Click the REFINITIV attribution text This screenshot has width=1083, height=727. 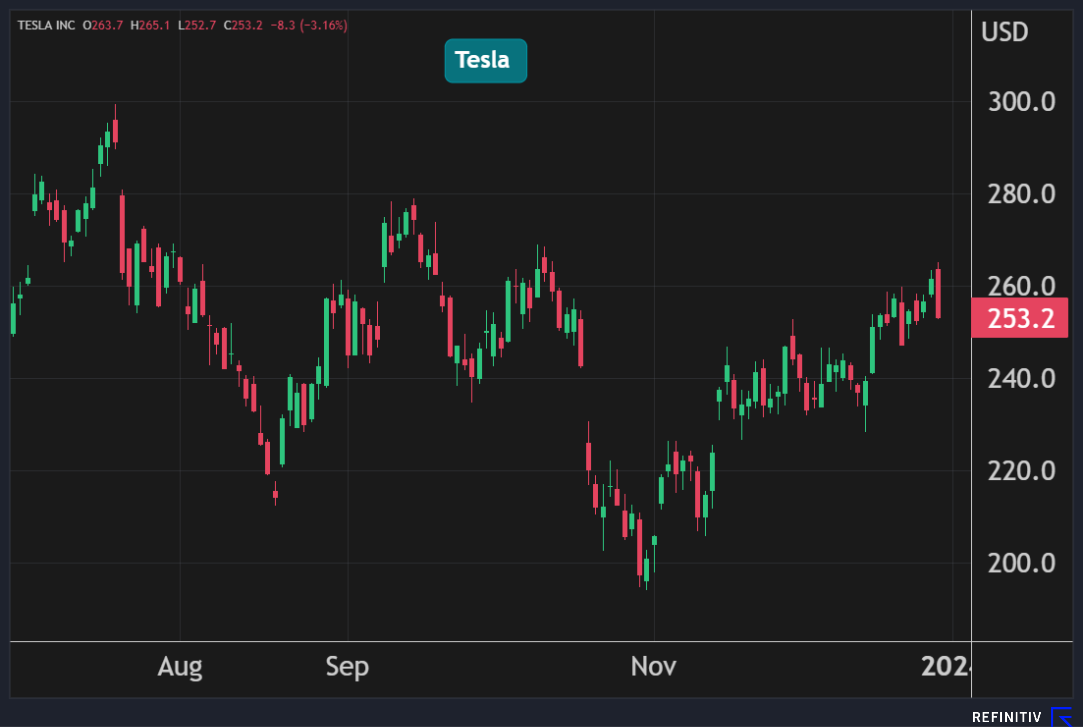pyautogui.click(x=1006, y=717)
